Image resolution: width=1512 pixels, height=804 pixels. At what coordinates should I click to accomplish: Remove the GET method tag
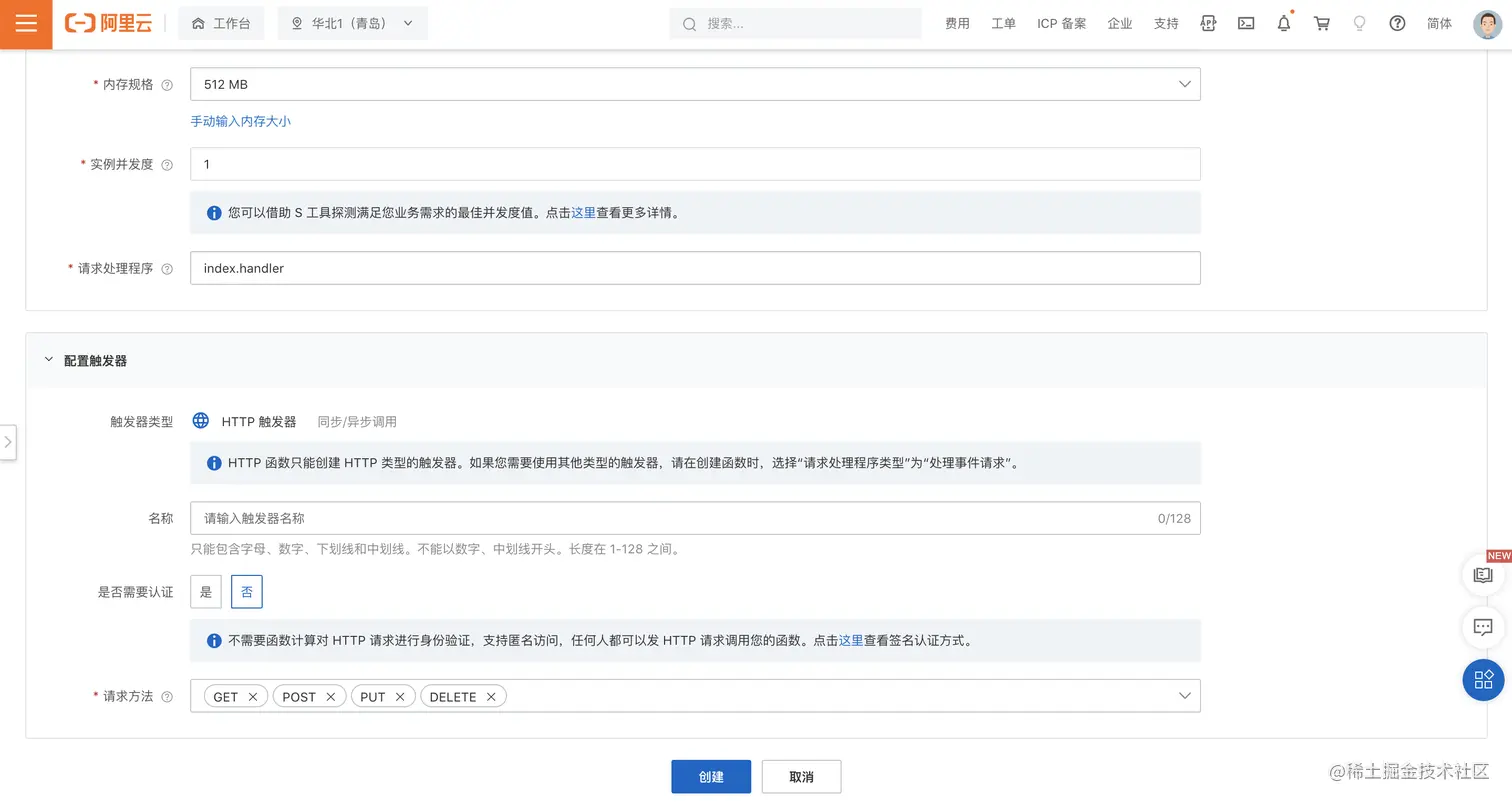[253, 697]
